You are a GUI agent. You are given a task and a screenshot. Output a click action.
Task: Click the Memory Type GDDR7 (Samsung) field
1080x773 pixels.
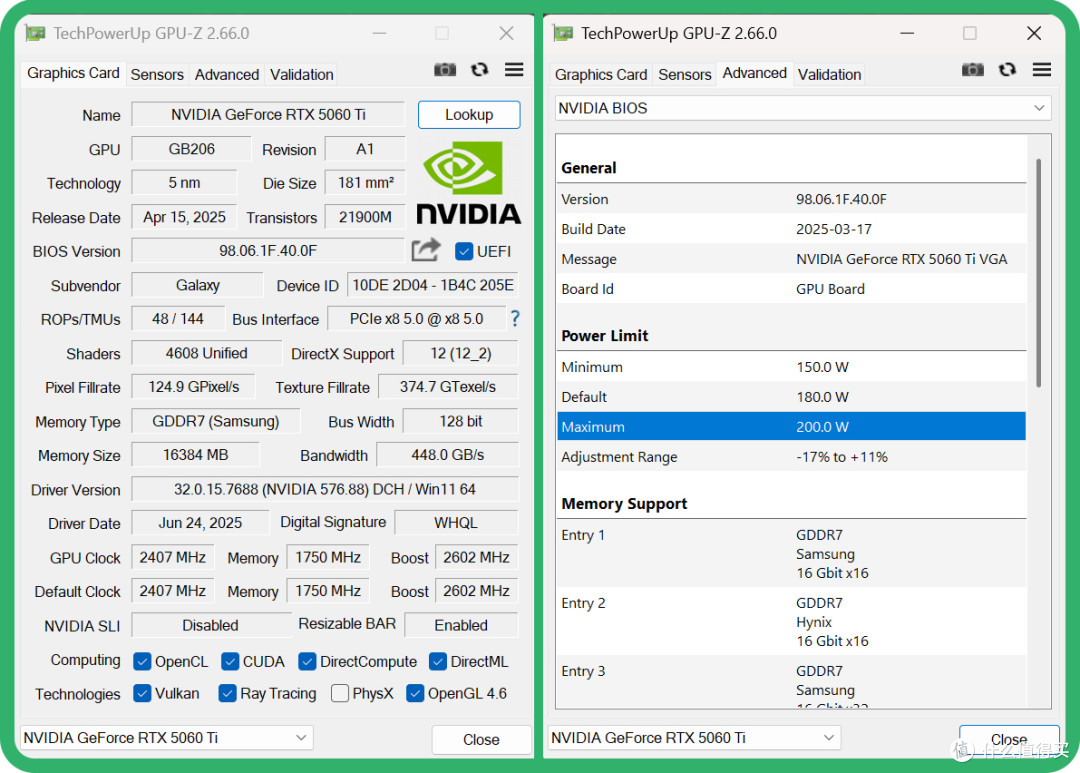pos(216,421)
